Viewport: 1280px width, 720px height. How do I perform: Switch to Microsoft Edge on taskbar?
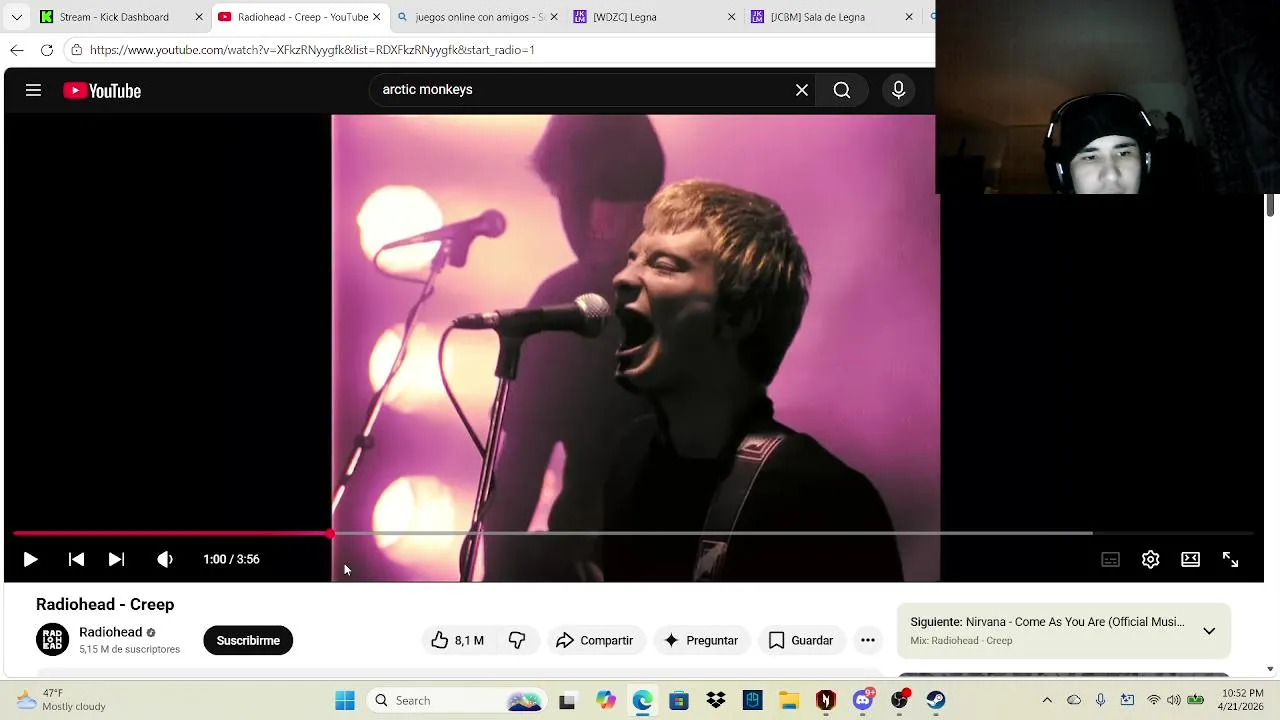tap(642, 701)
